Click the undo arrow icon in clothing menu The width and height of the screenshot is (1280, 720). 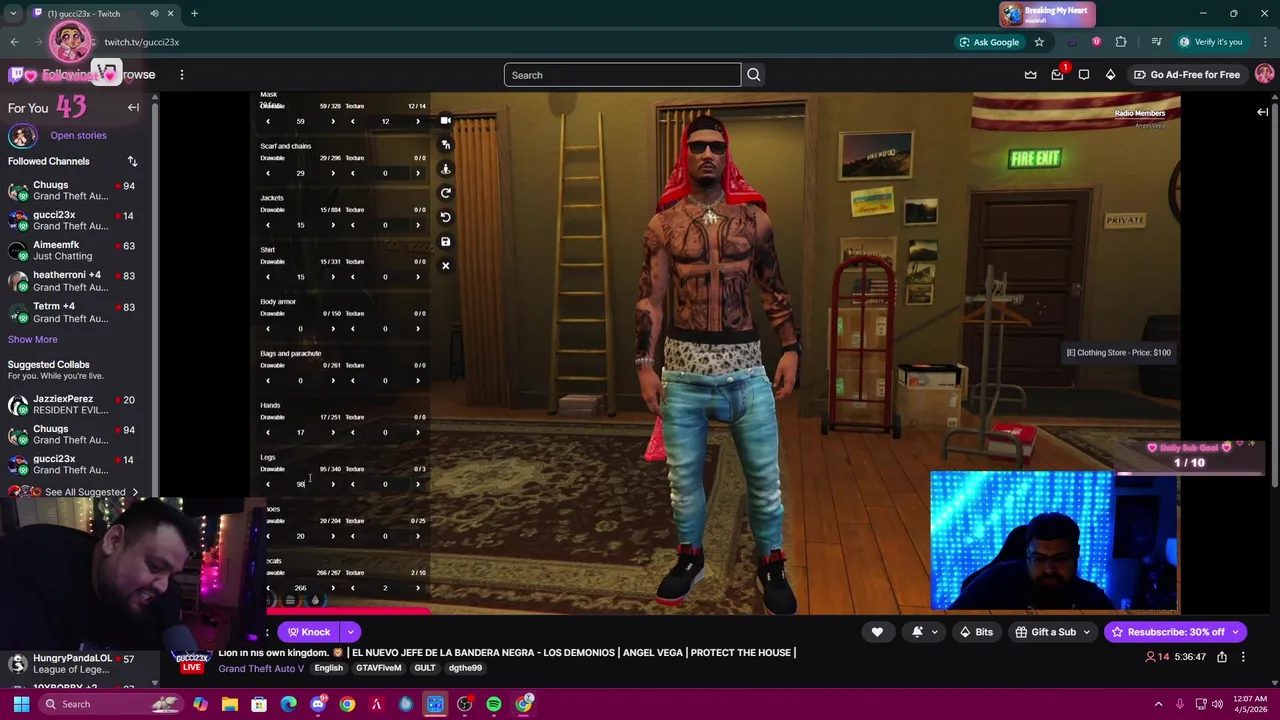pos(446,217)
